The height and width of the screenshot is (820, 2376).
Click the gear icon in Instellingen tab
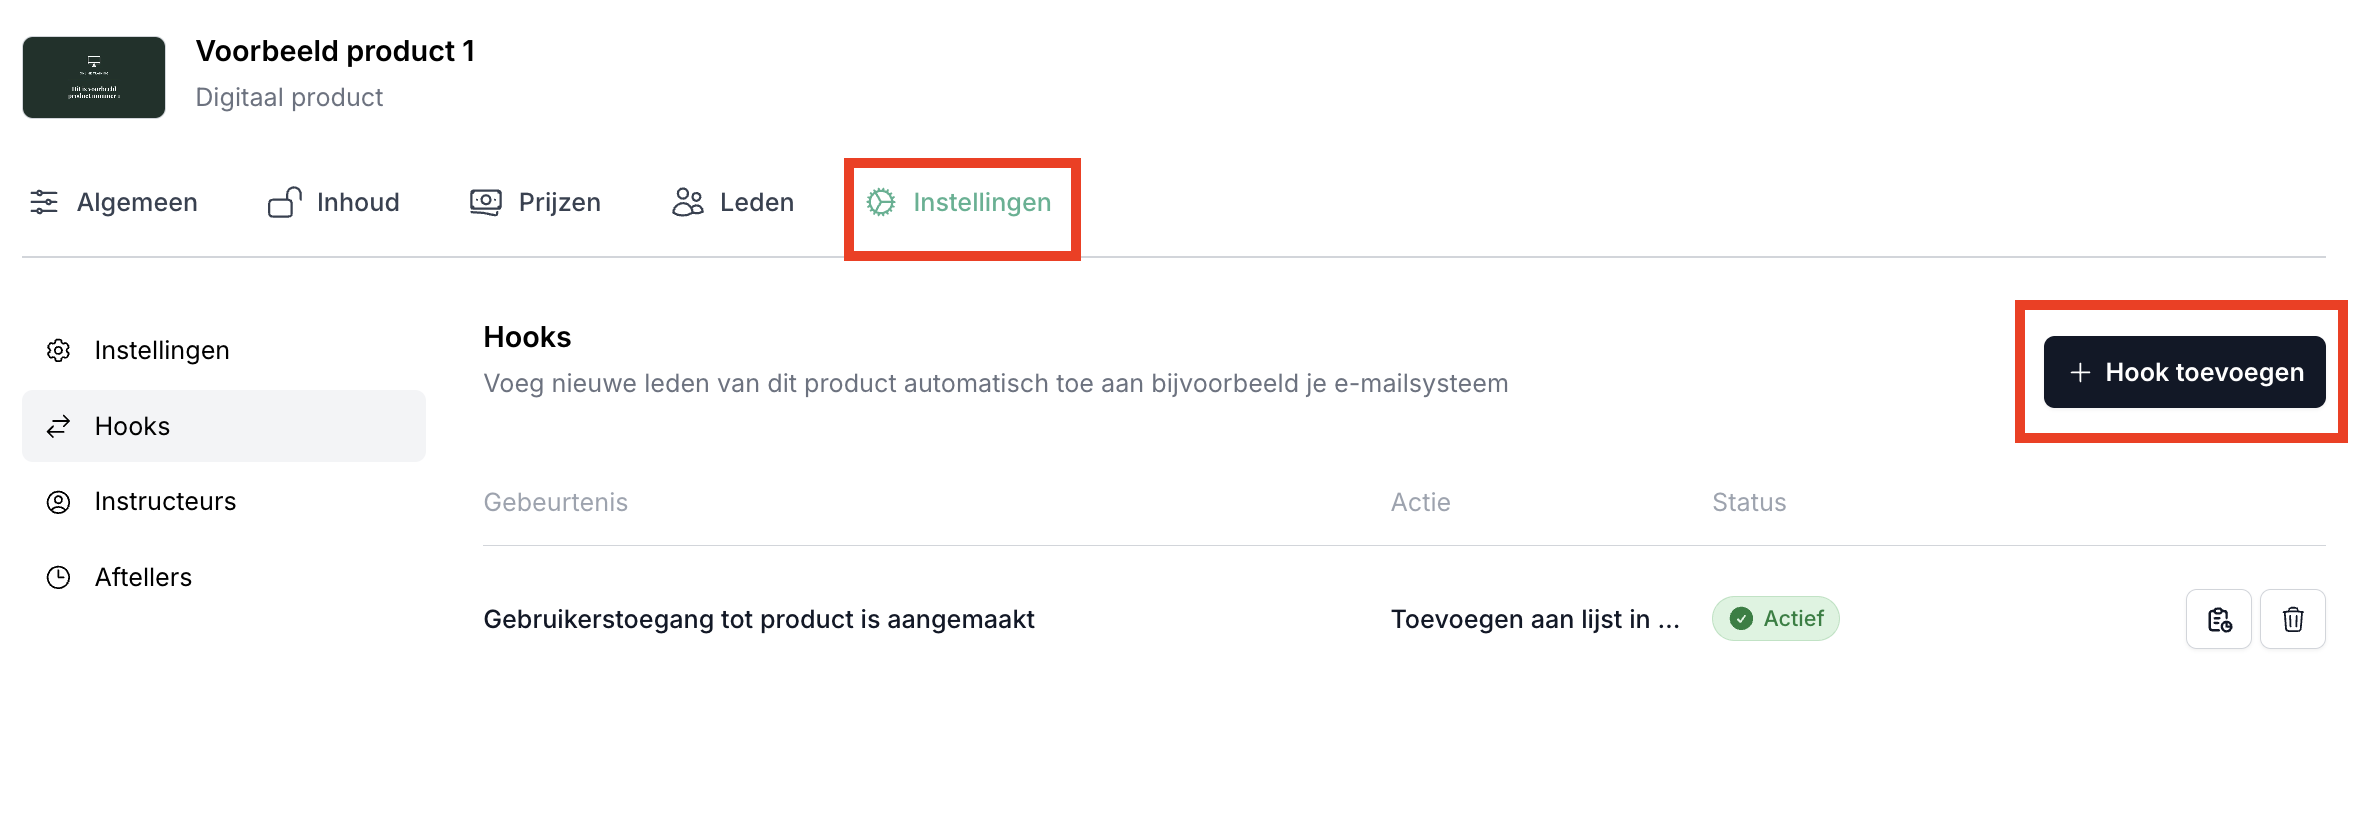tap(881, 202)
